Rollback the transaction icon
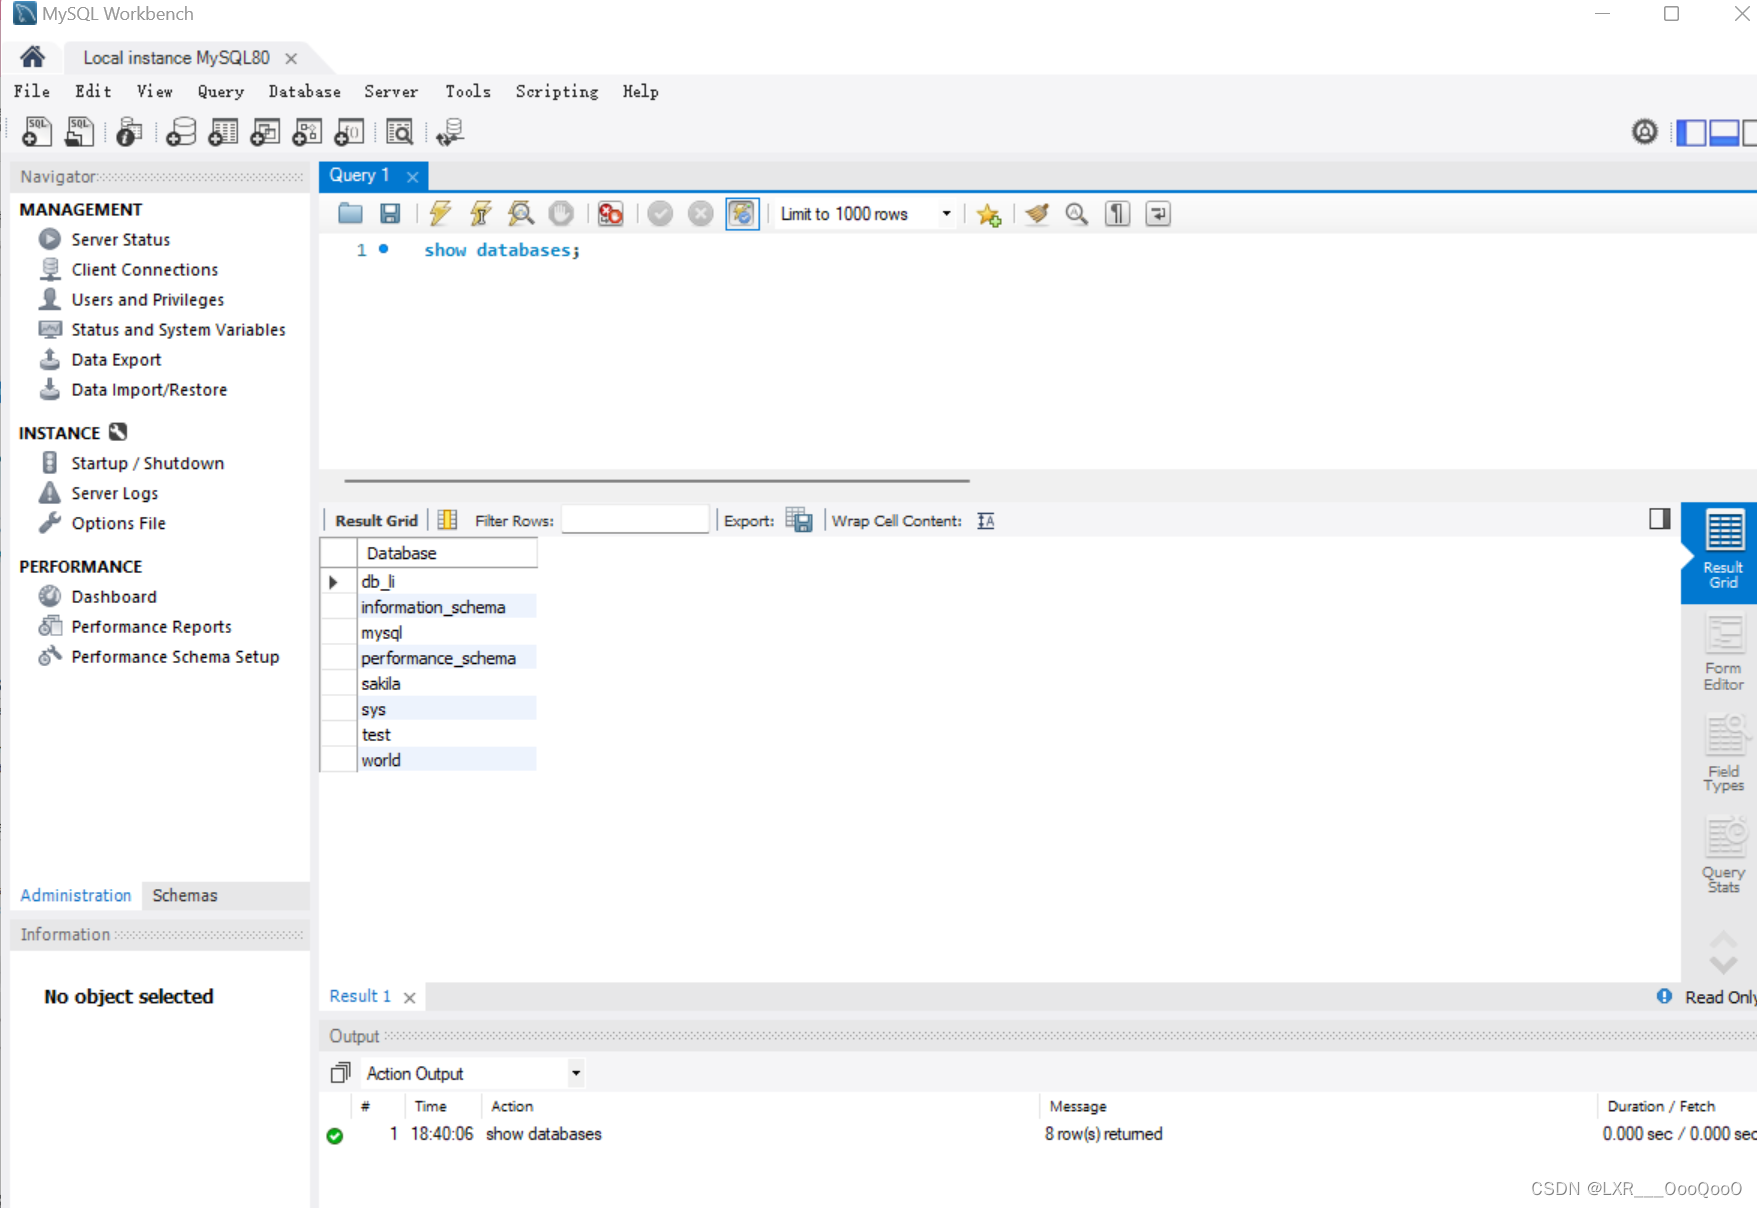This screenshot has width=1757, height=1208. pos(701,213)
